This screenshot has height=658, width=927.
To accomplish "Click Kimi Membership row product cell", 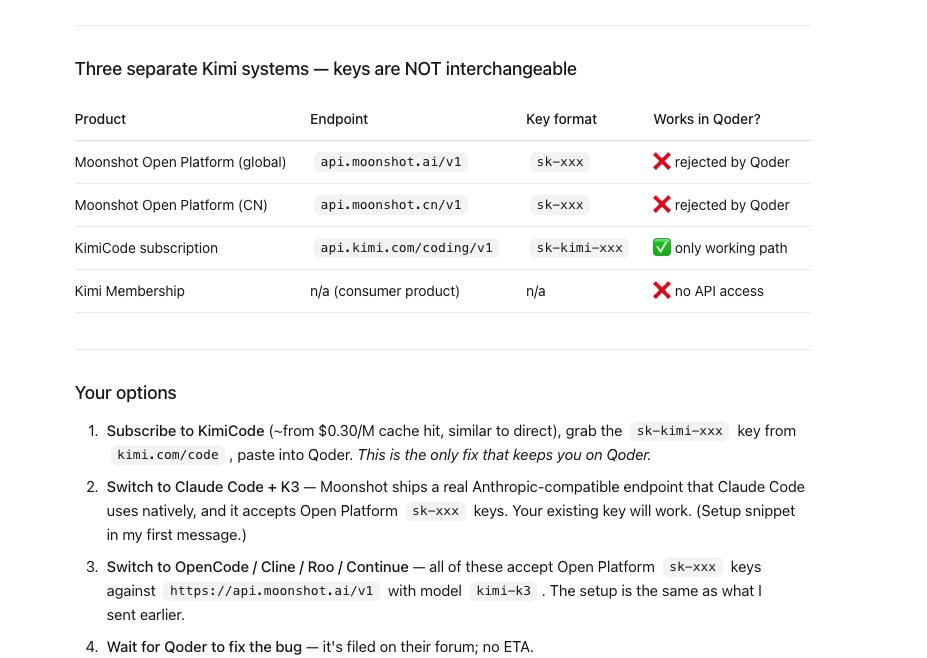I will pyautogui.click(x=129, y=291).
